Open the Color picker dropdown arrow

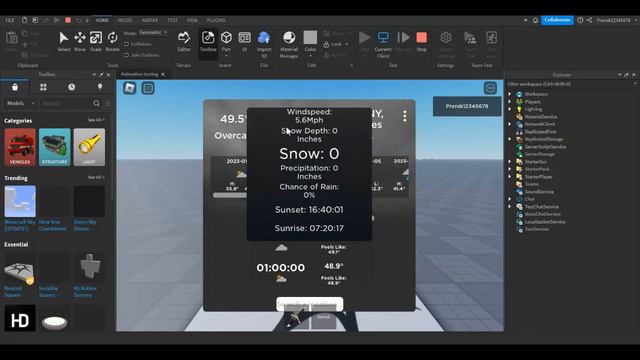coord(310,56)
